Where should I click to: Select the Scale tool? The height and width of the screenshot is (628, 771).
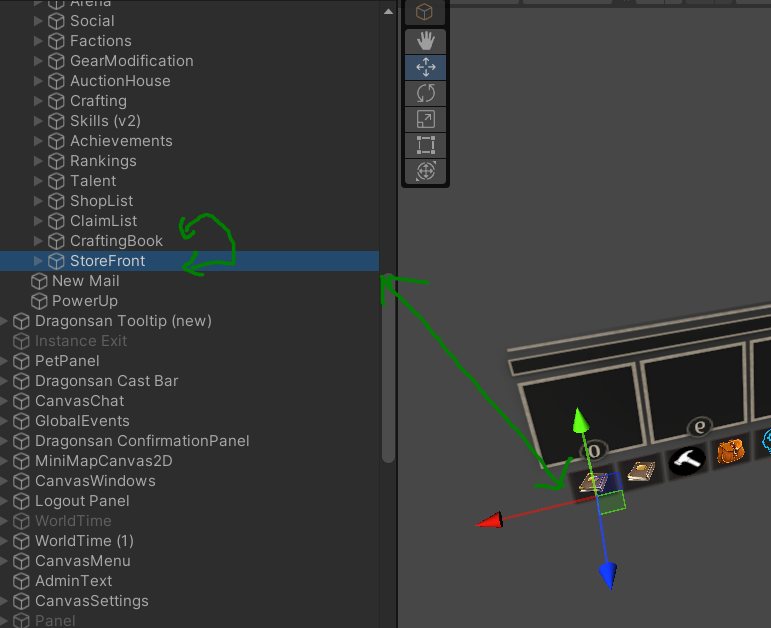pos(425,119)
